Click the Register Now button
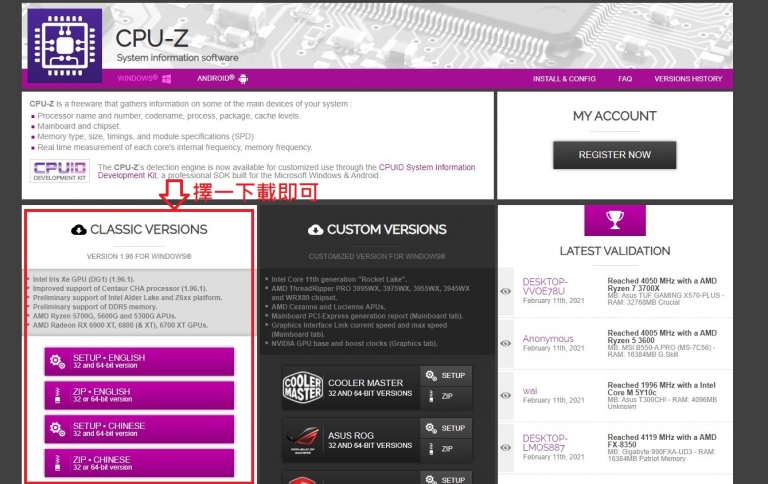This screenshot has width=768, height=484. click(x=615, y=155)
